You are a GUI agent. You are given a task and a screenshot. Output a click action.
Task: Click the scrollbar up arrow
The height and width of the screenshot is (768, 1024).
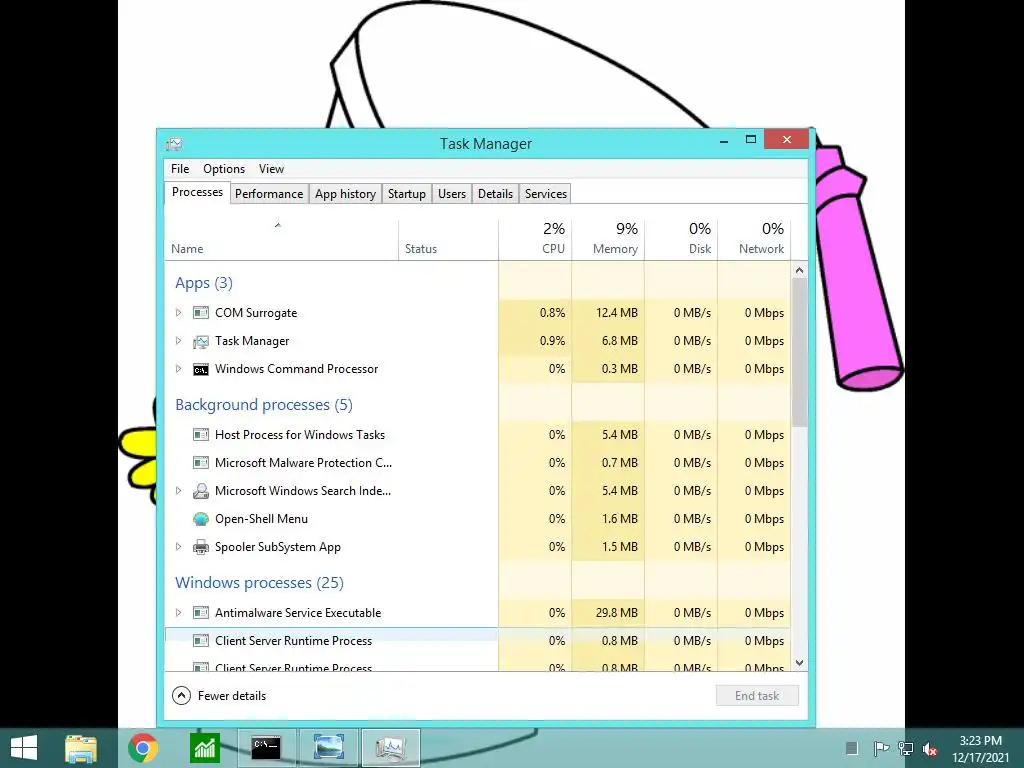click(x=799, y=270)
